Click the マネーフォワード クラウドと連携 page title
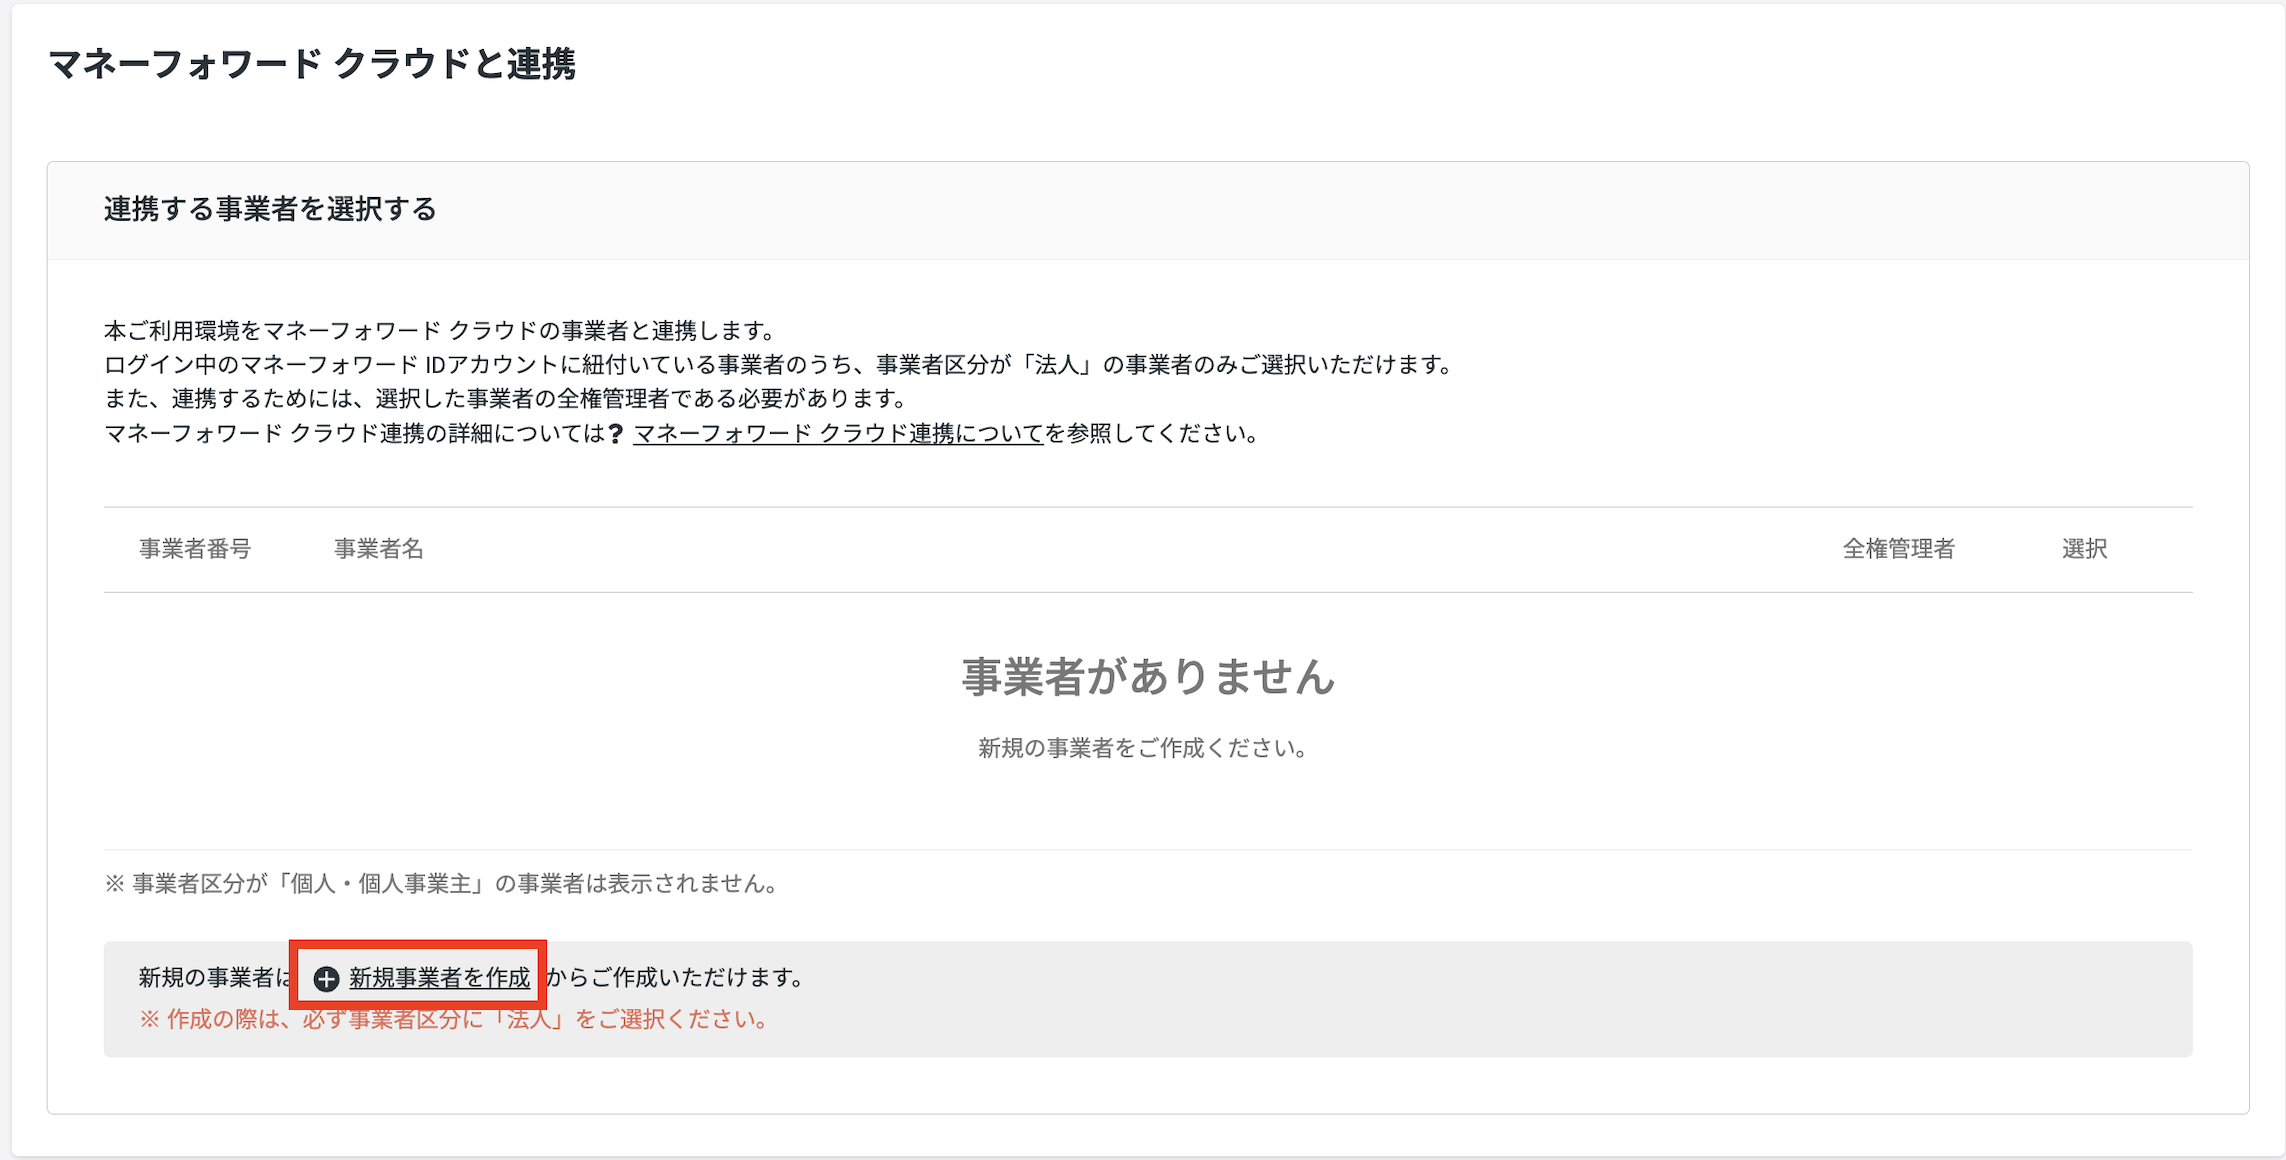Screen dimensions: 2286x1160 tap(312, 64)
